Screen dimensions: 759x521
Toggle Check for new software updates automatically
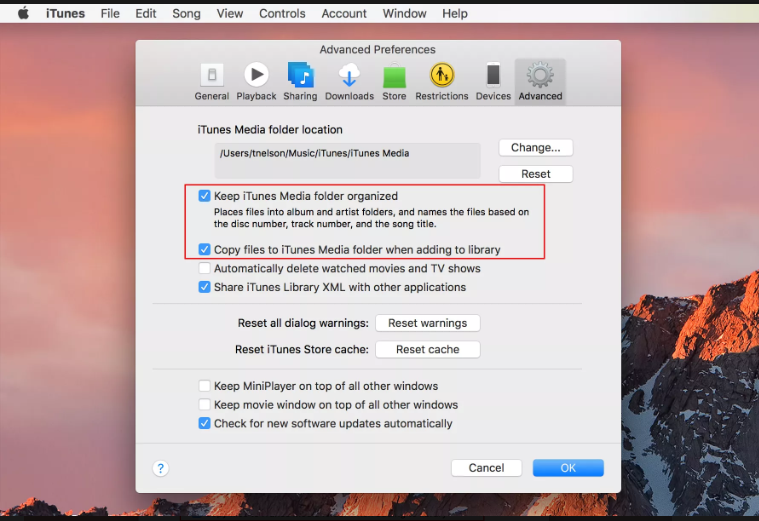[x=204, y=424]
